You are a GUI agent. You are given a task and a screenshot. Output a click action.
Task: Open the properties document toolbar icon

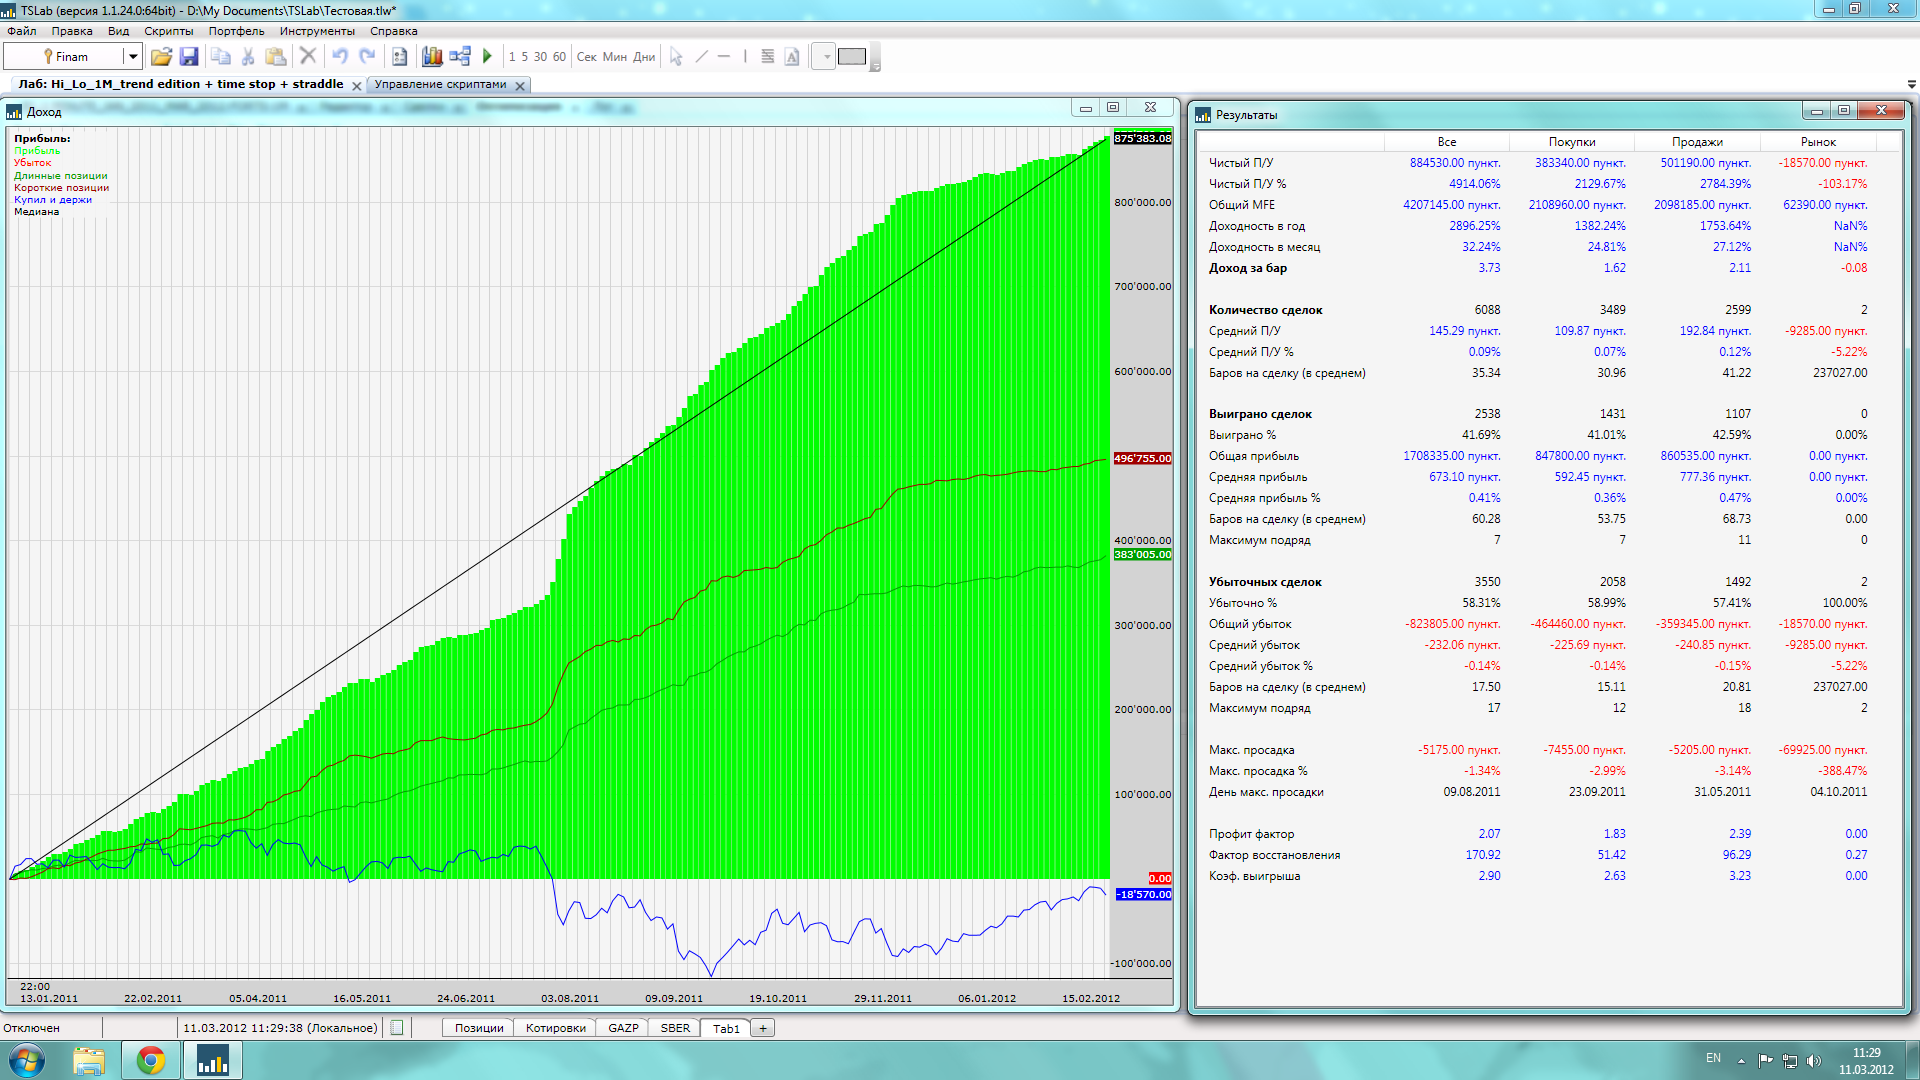399,57
